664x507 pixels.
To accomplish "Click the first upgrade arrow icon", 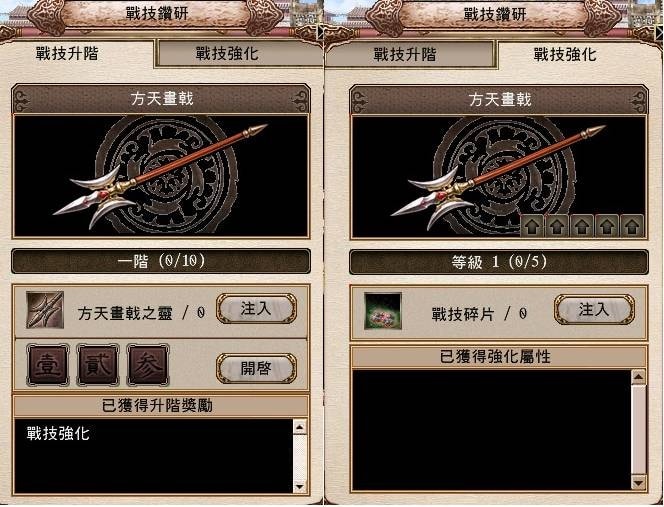I will 532,226.
